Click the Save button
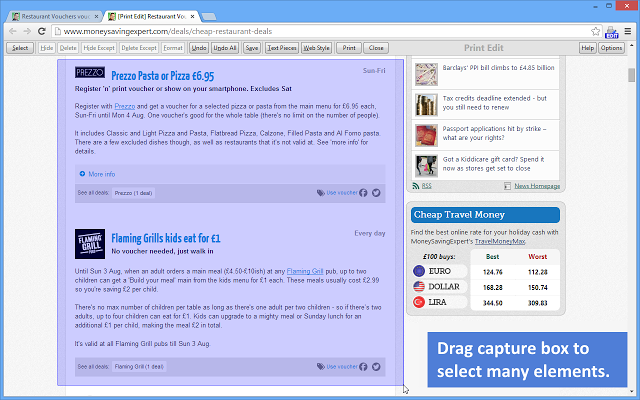This screenshot has width=640, height=400. coord(252,48)
